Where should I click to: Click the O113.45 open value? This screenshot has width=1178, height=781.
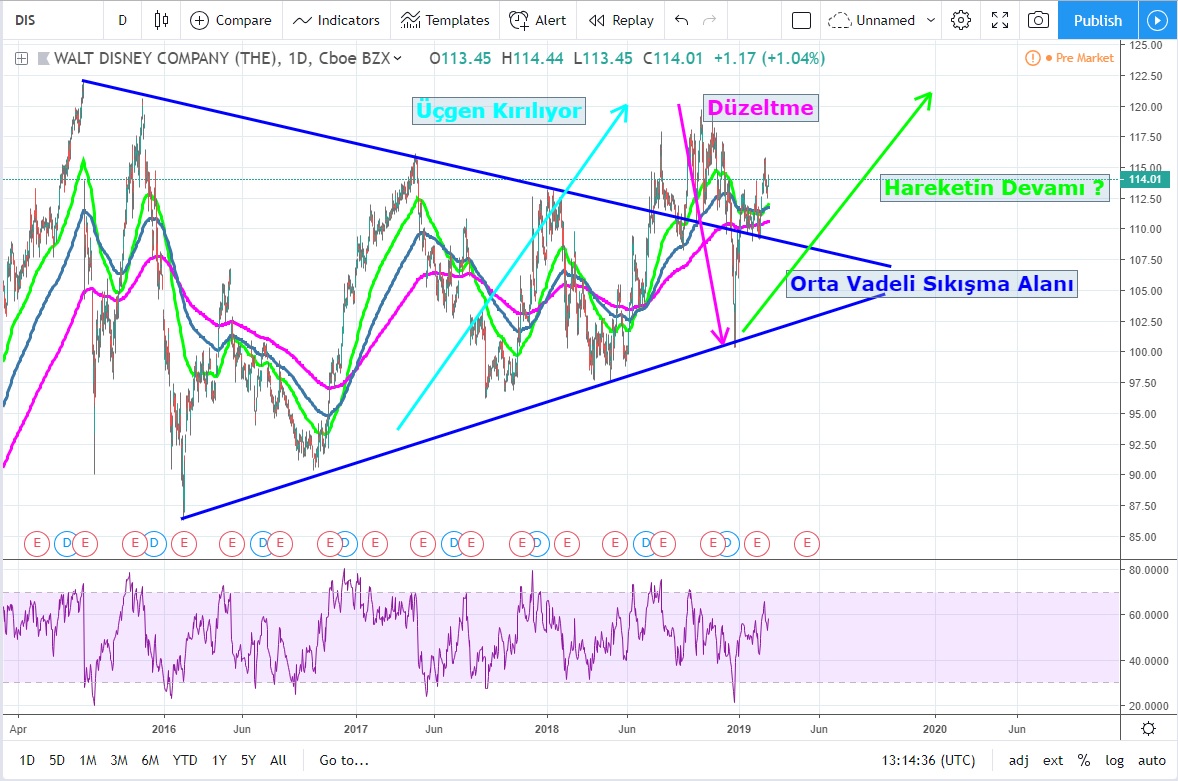460,58
